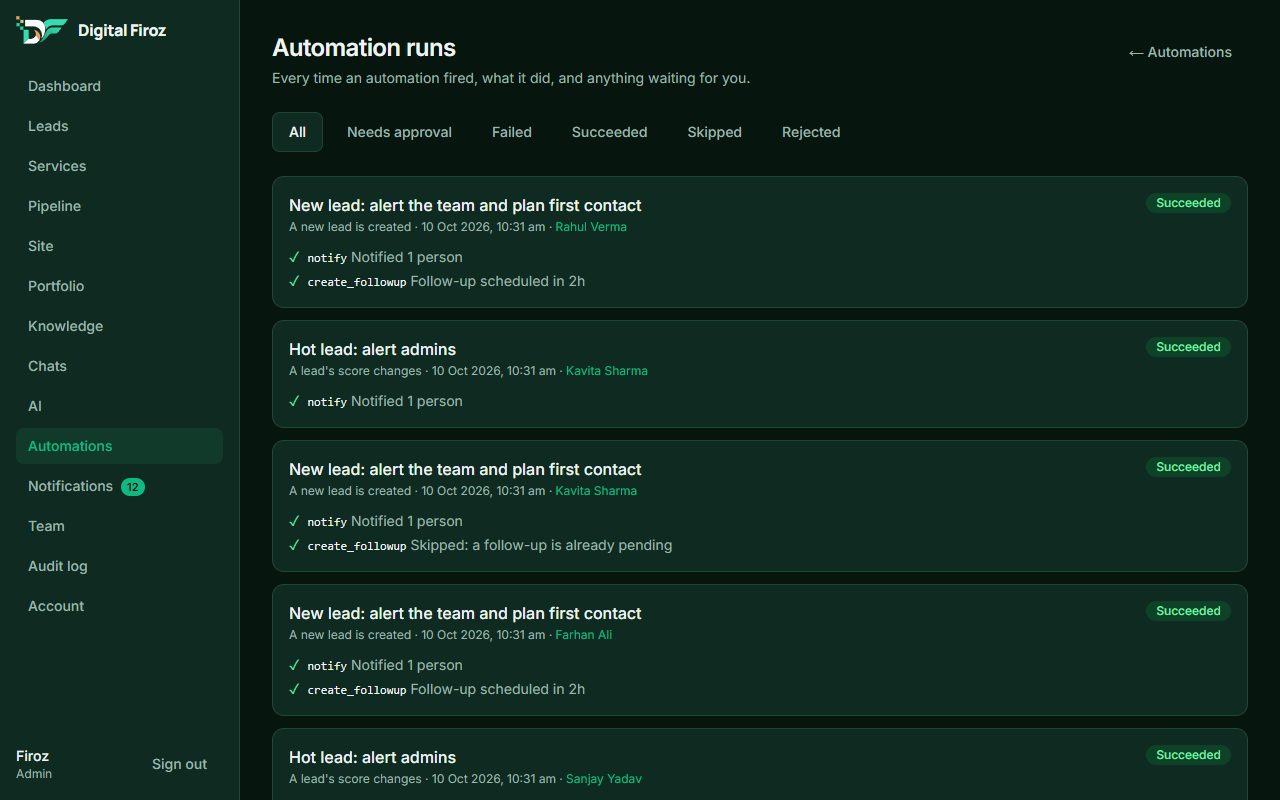Select the All filter tab
This screenshot has height=800, width=1280.
[297, 132]
